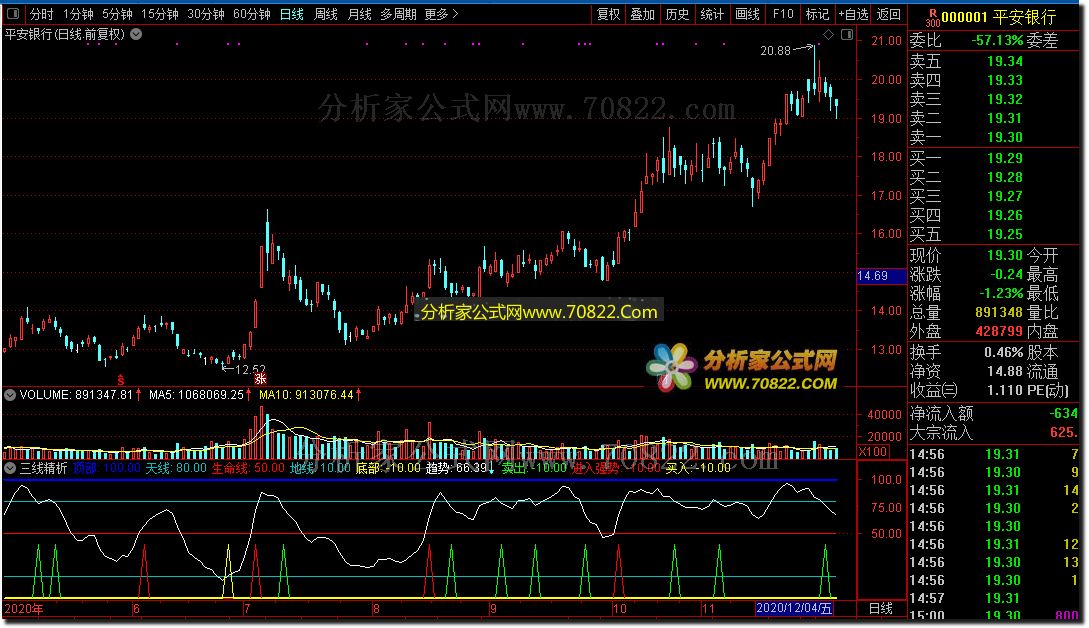Select the 60分钟 period
The height and width of the screenshot is (628, 1089).
251,14
